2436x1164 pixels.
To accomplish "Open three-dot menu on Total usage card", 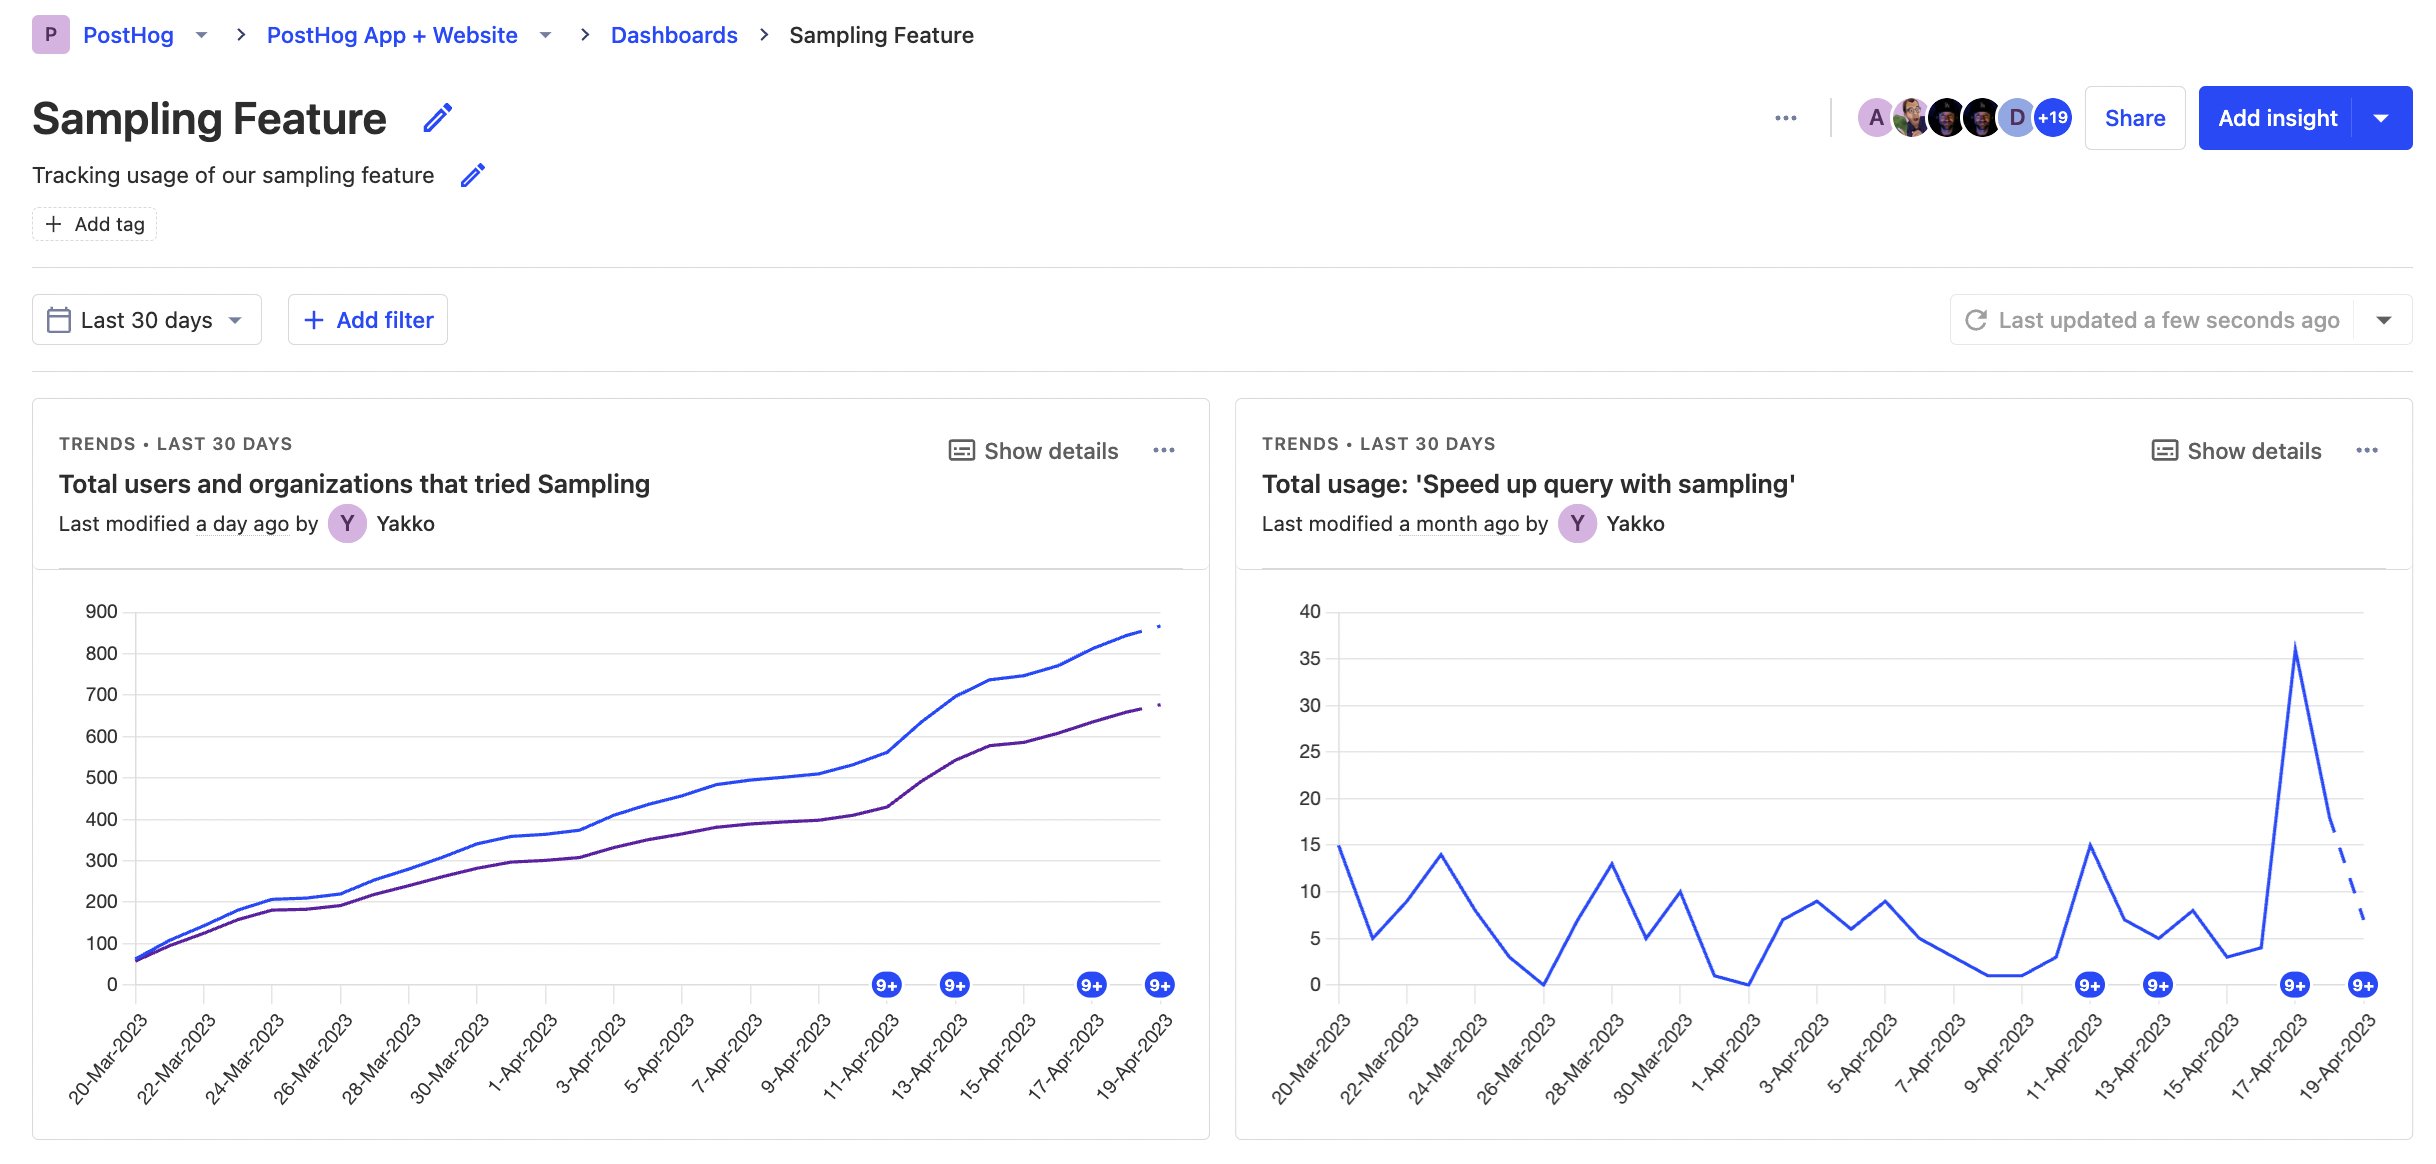I will pyautogui.click(x=2366, y=451).
